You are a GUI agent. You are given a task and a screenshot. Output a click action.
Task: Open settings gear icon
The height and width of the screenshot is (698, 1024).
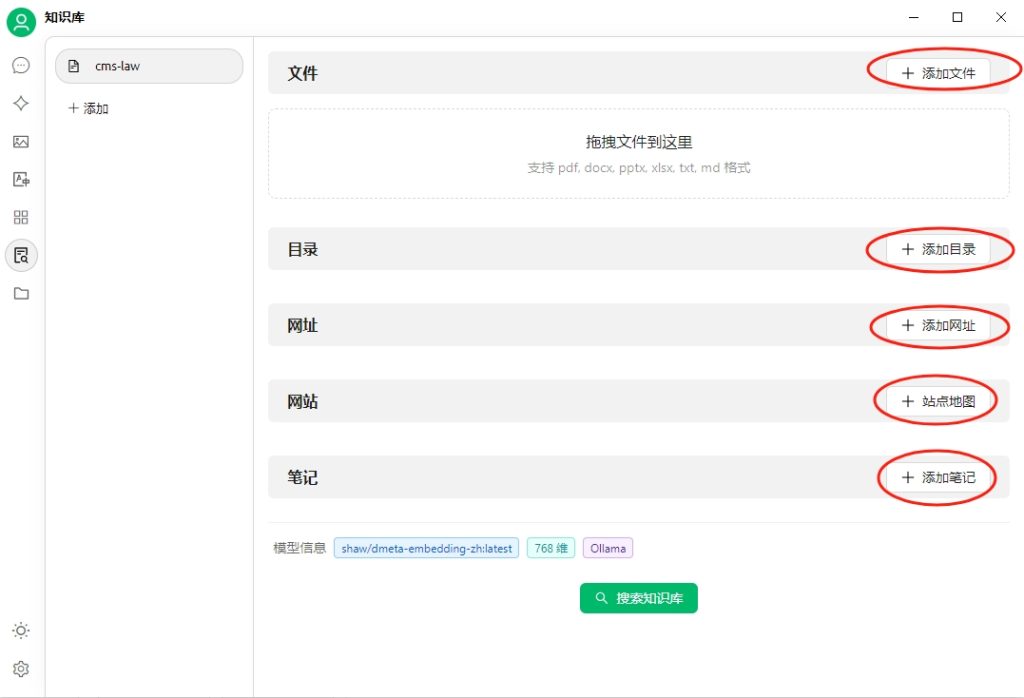pyautogui.click(x=21, y=669)
